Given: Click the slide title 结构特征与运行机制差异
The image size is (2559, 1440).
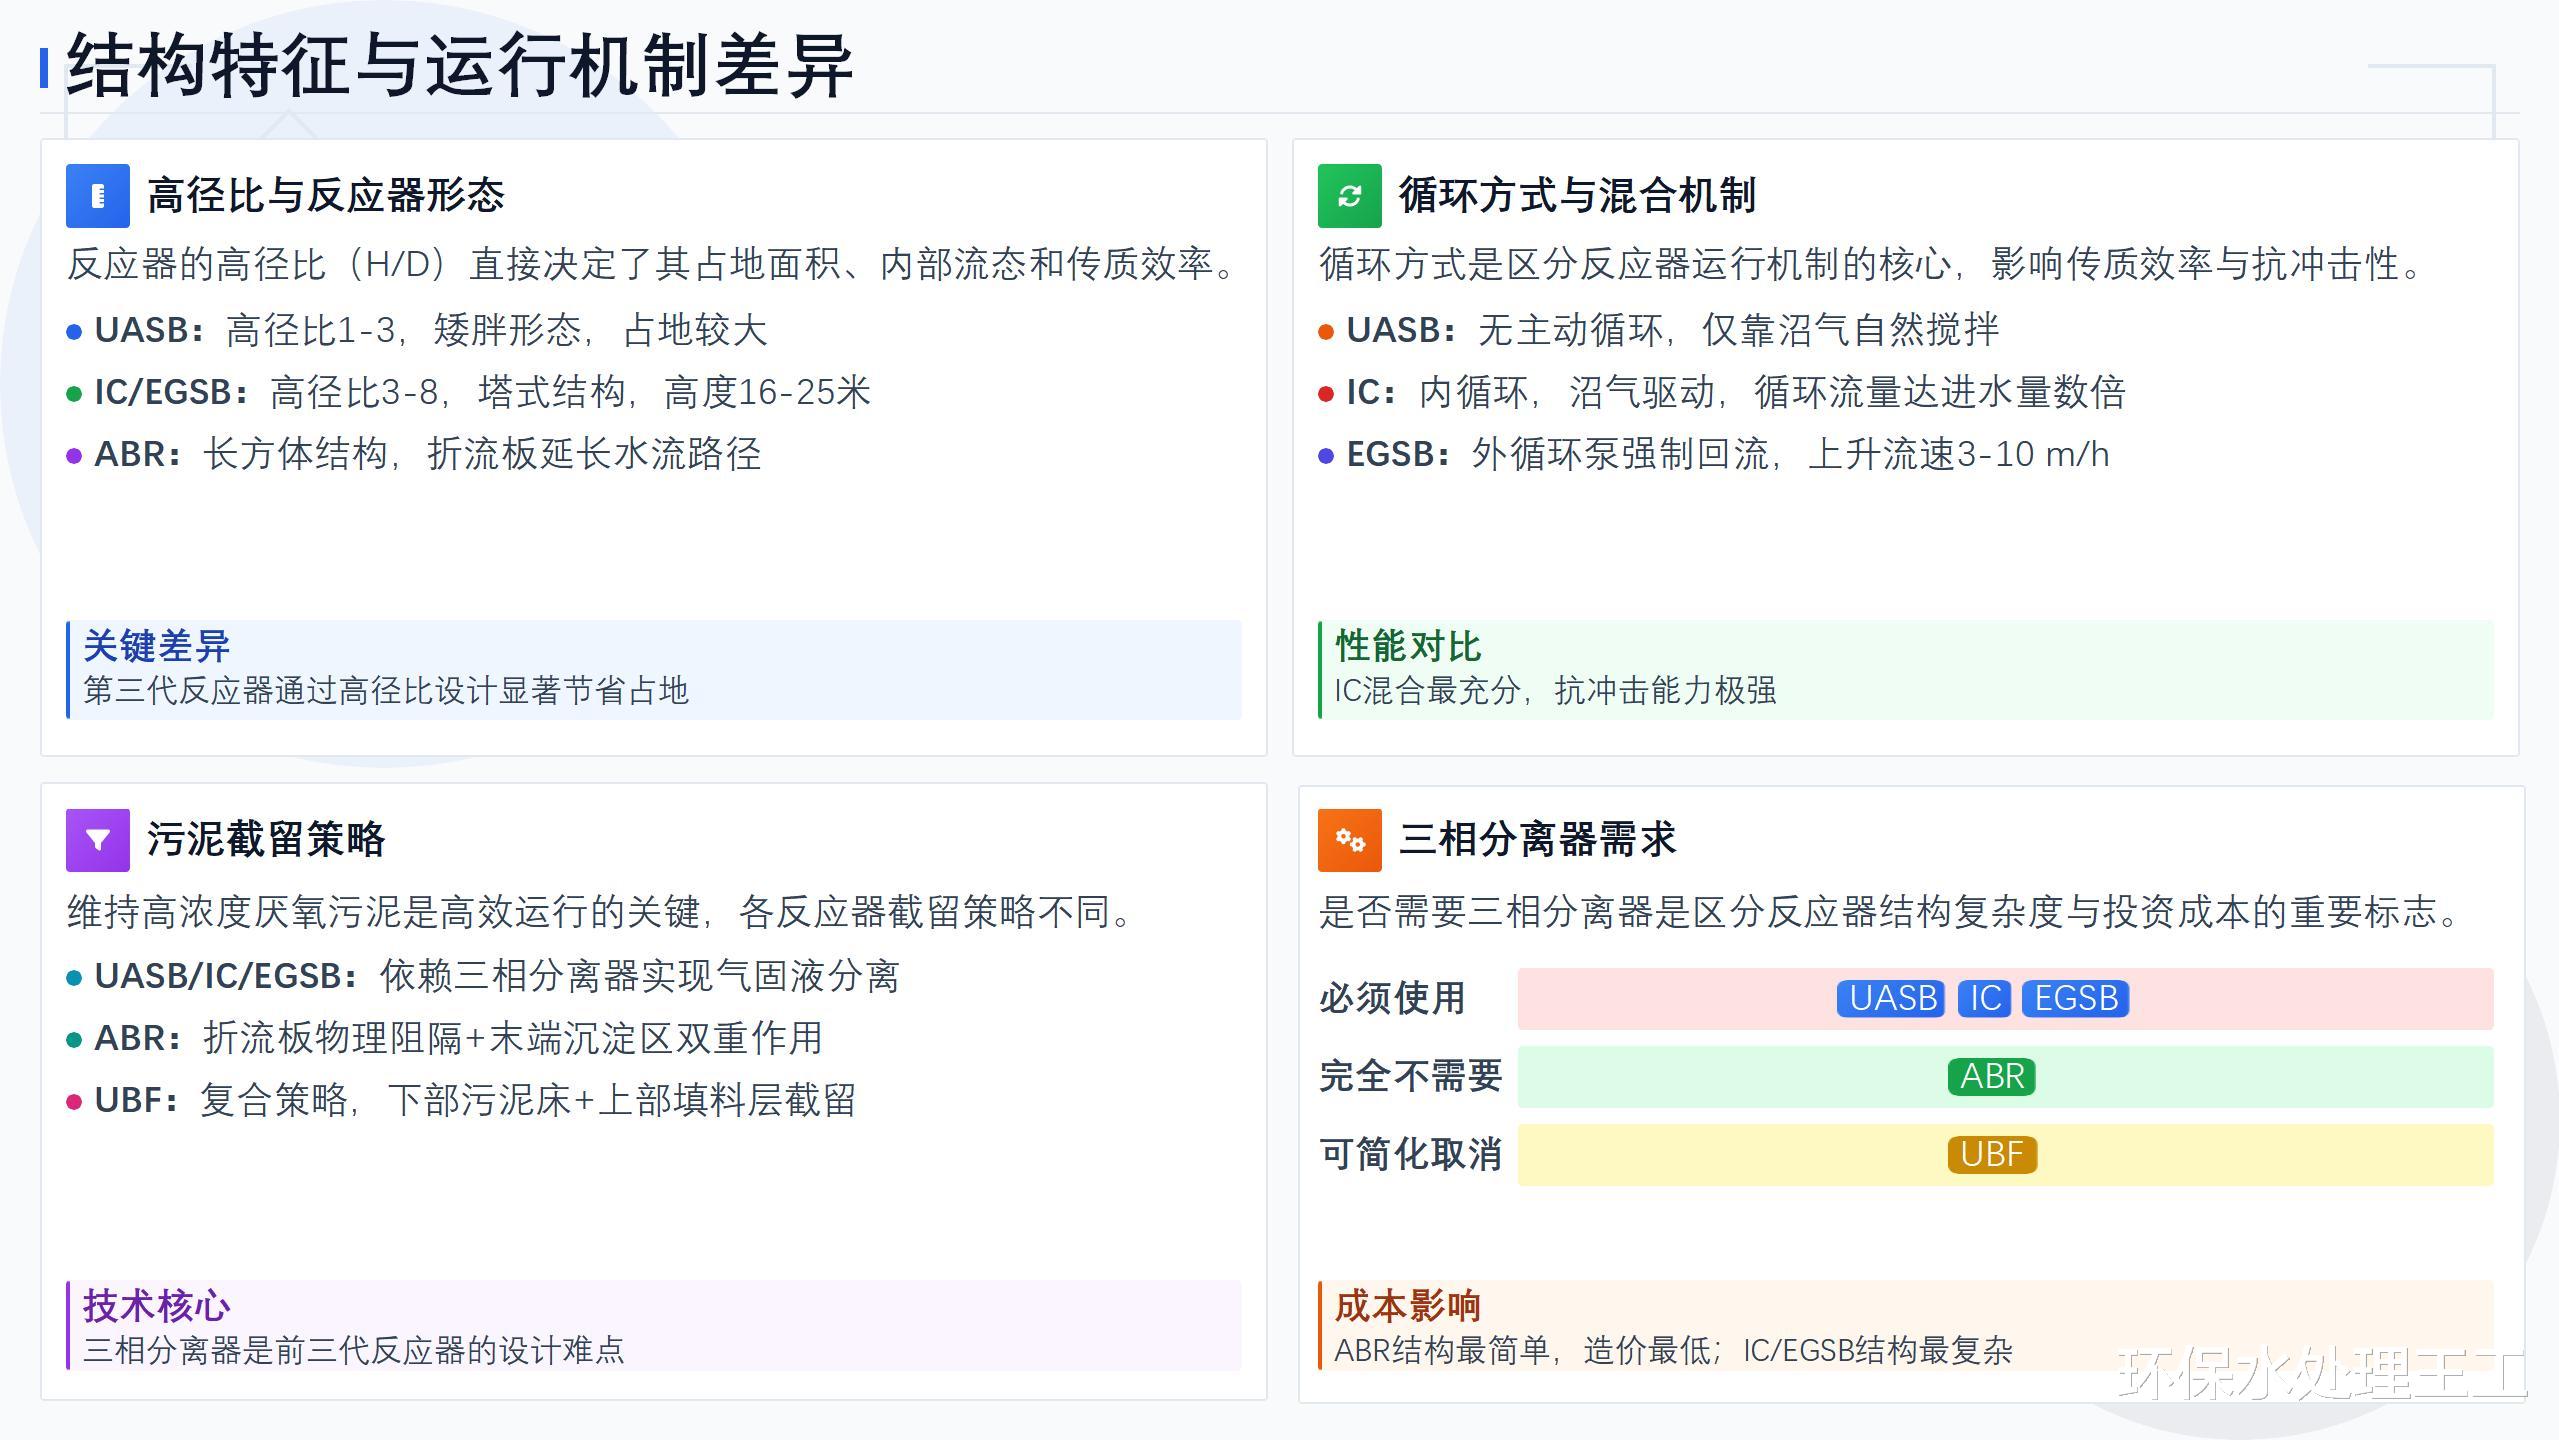Looking at the screenshot, I should coord(460,66).
